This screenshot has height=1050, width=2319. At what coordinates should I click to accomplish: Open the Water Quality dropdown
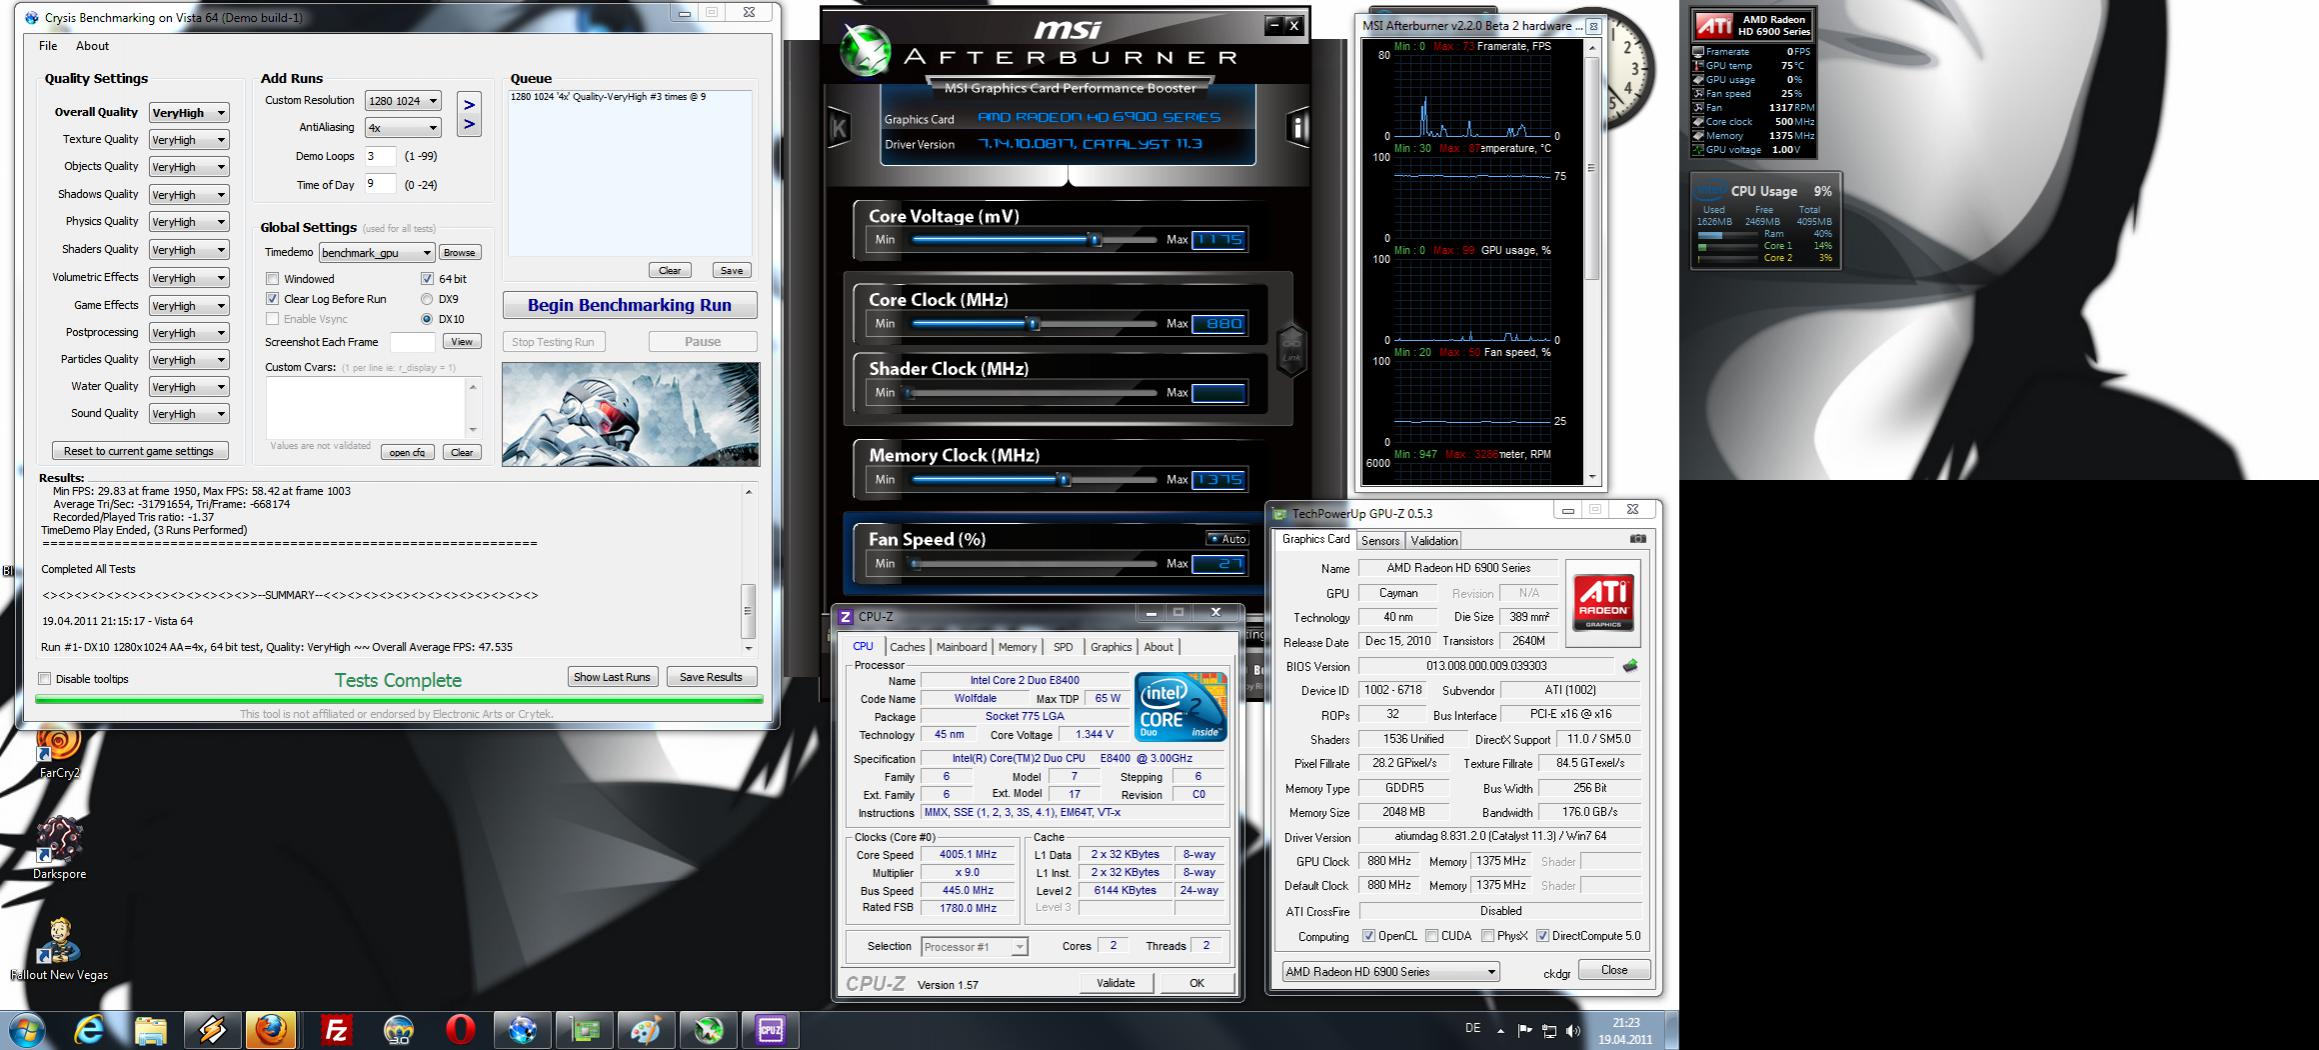189,387
